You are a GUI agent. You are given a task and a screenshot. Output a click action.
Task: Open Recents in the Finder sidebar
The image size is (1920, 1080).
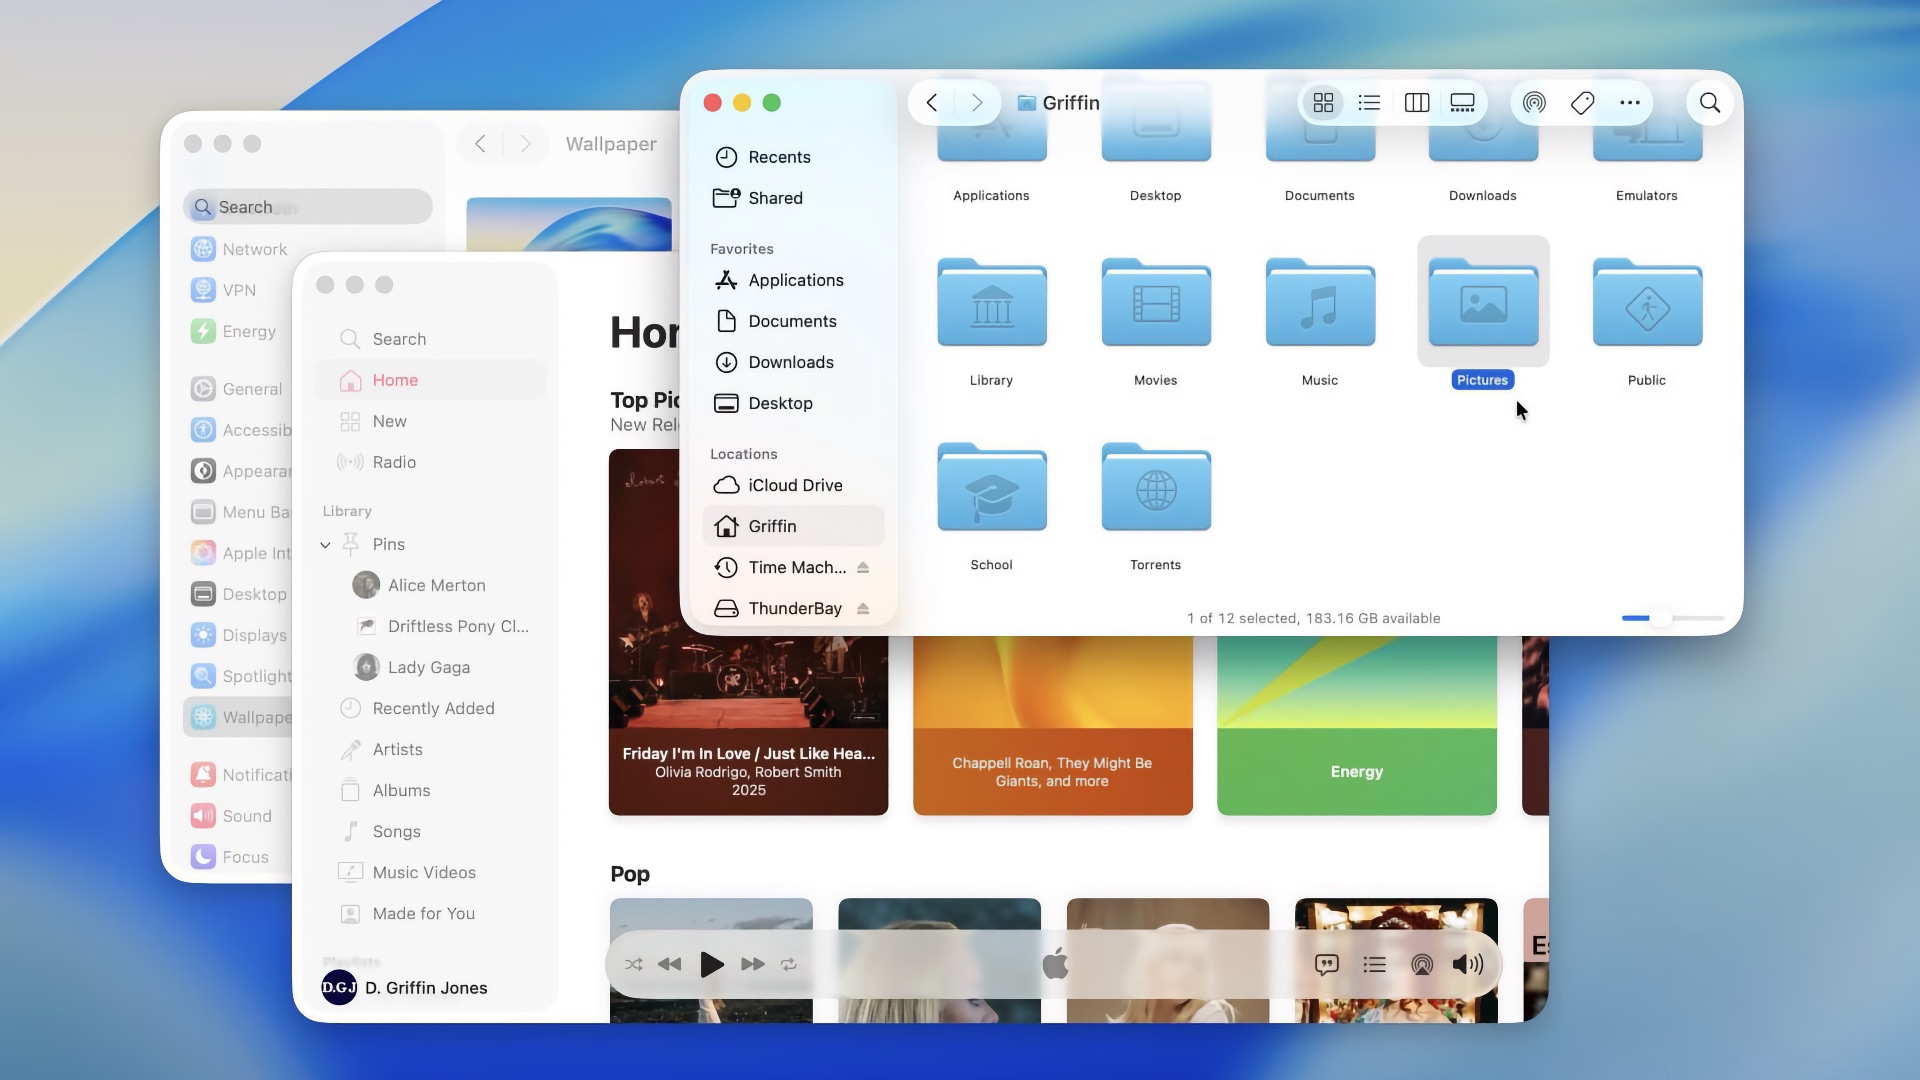(780, 156)
